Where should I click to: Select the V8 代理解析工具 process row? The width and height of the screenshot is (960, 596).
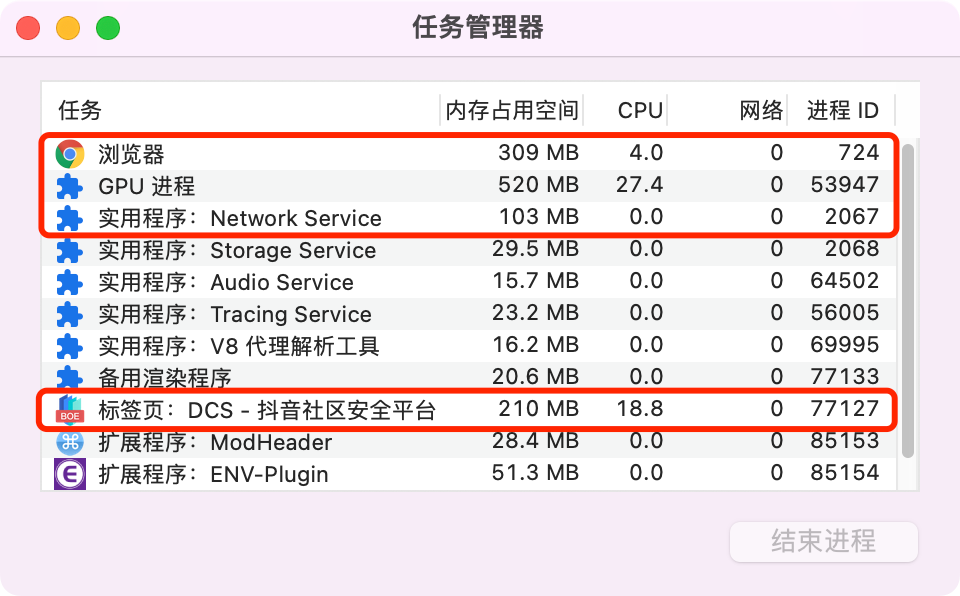click(x=469, y=346)
